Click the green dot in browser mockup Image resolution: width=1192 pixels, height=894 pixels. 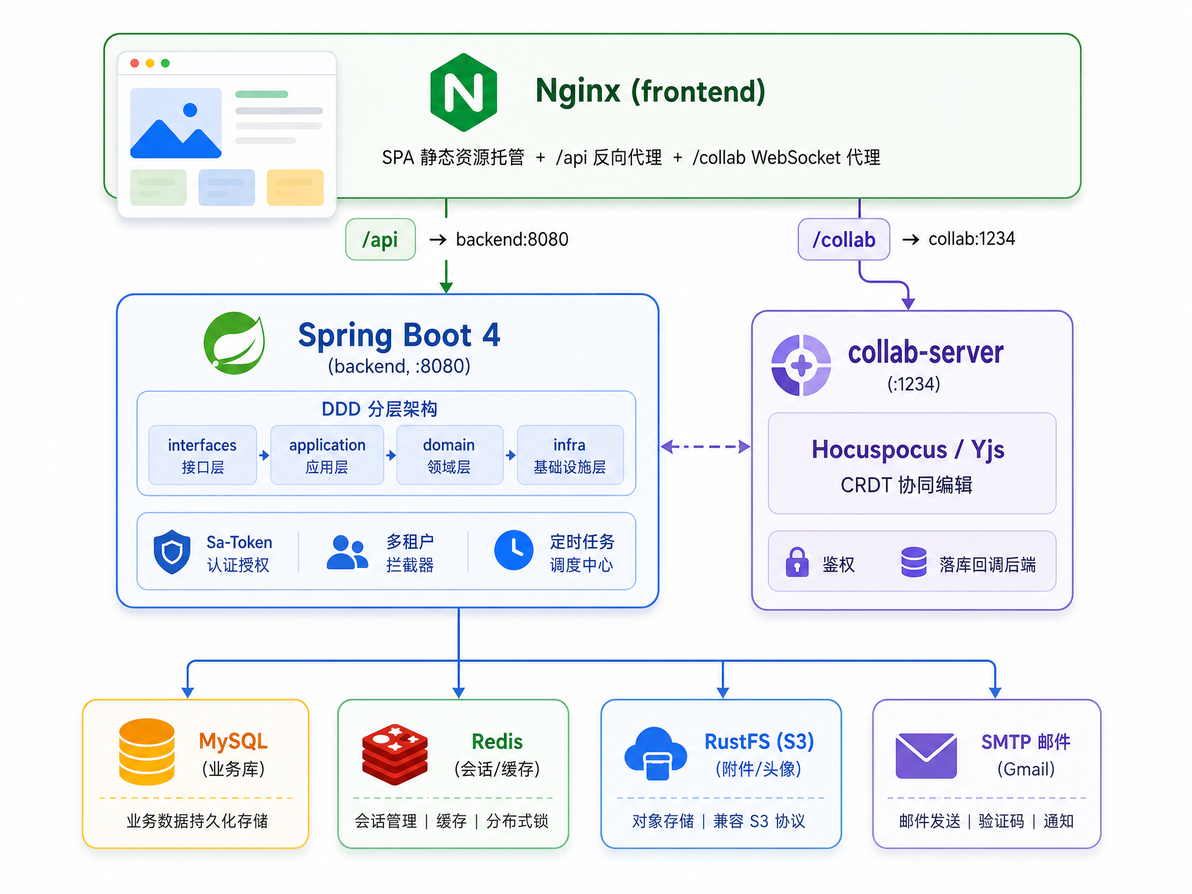click(x=165, y=63)
